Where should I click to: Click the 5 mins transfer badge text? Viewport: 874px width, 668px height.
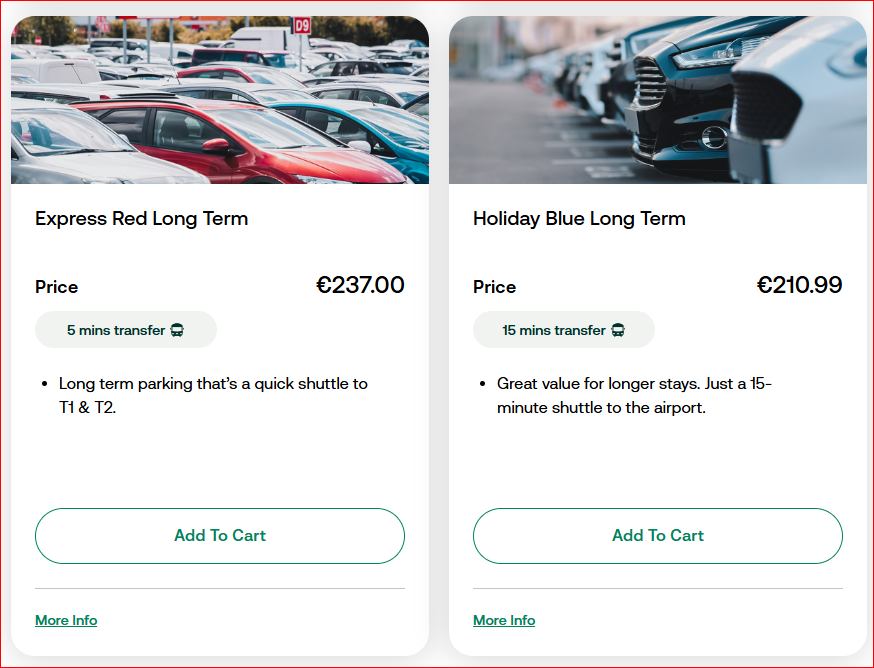pyautogui.click(x=116, y=330)
